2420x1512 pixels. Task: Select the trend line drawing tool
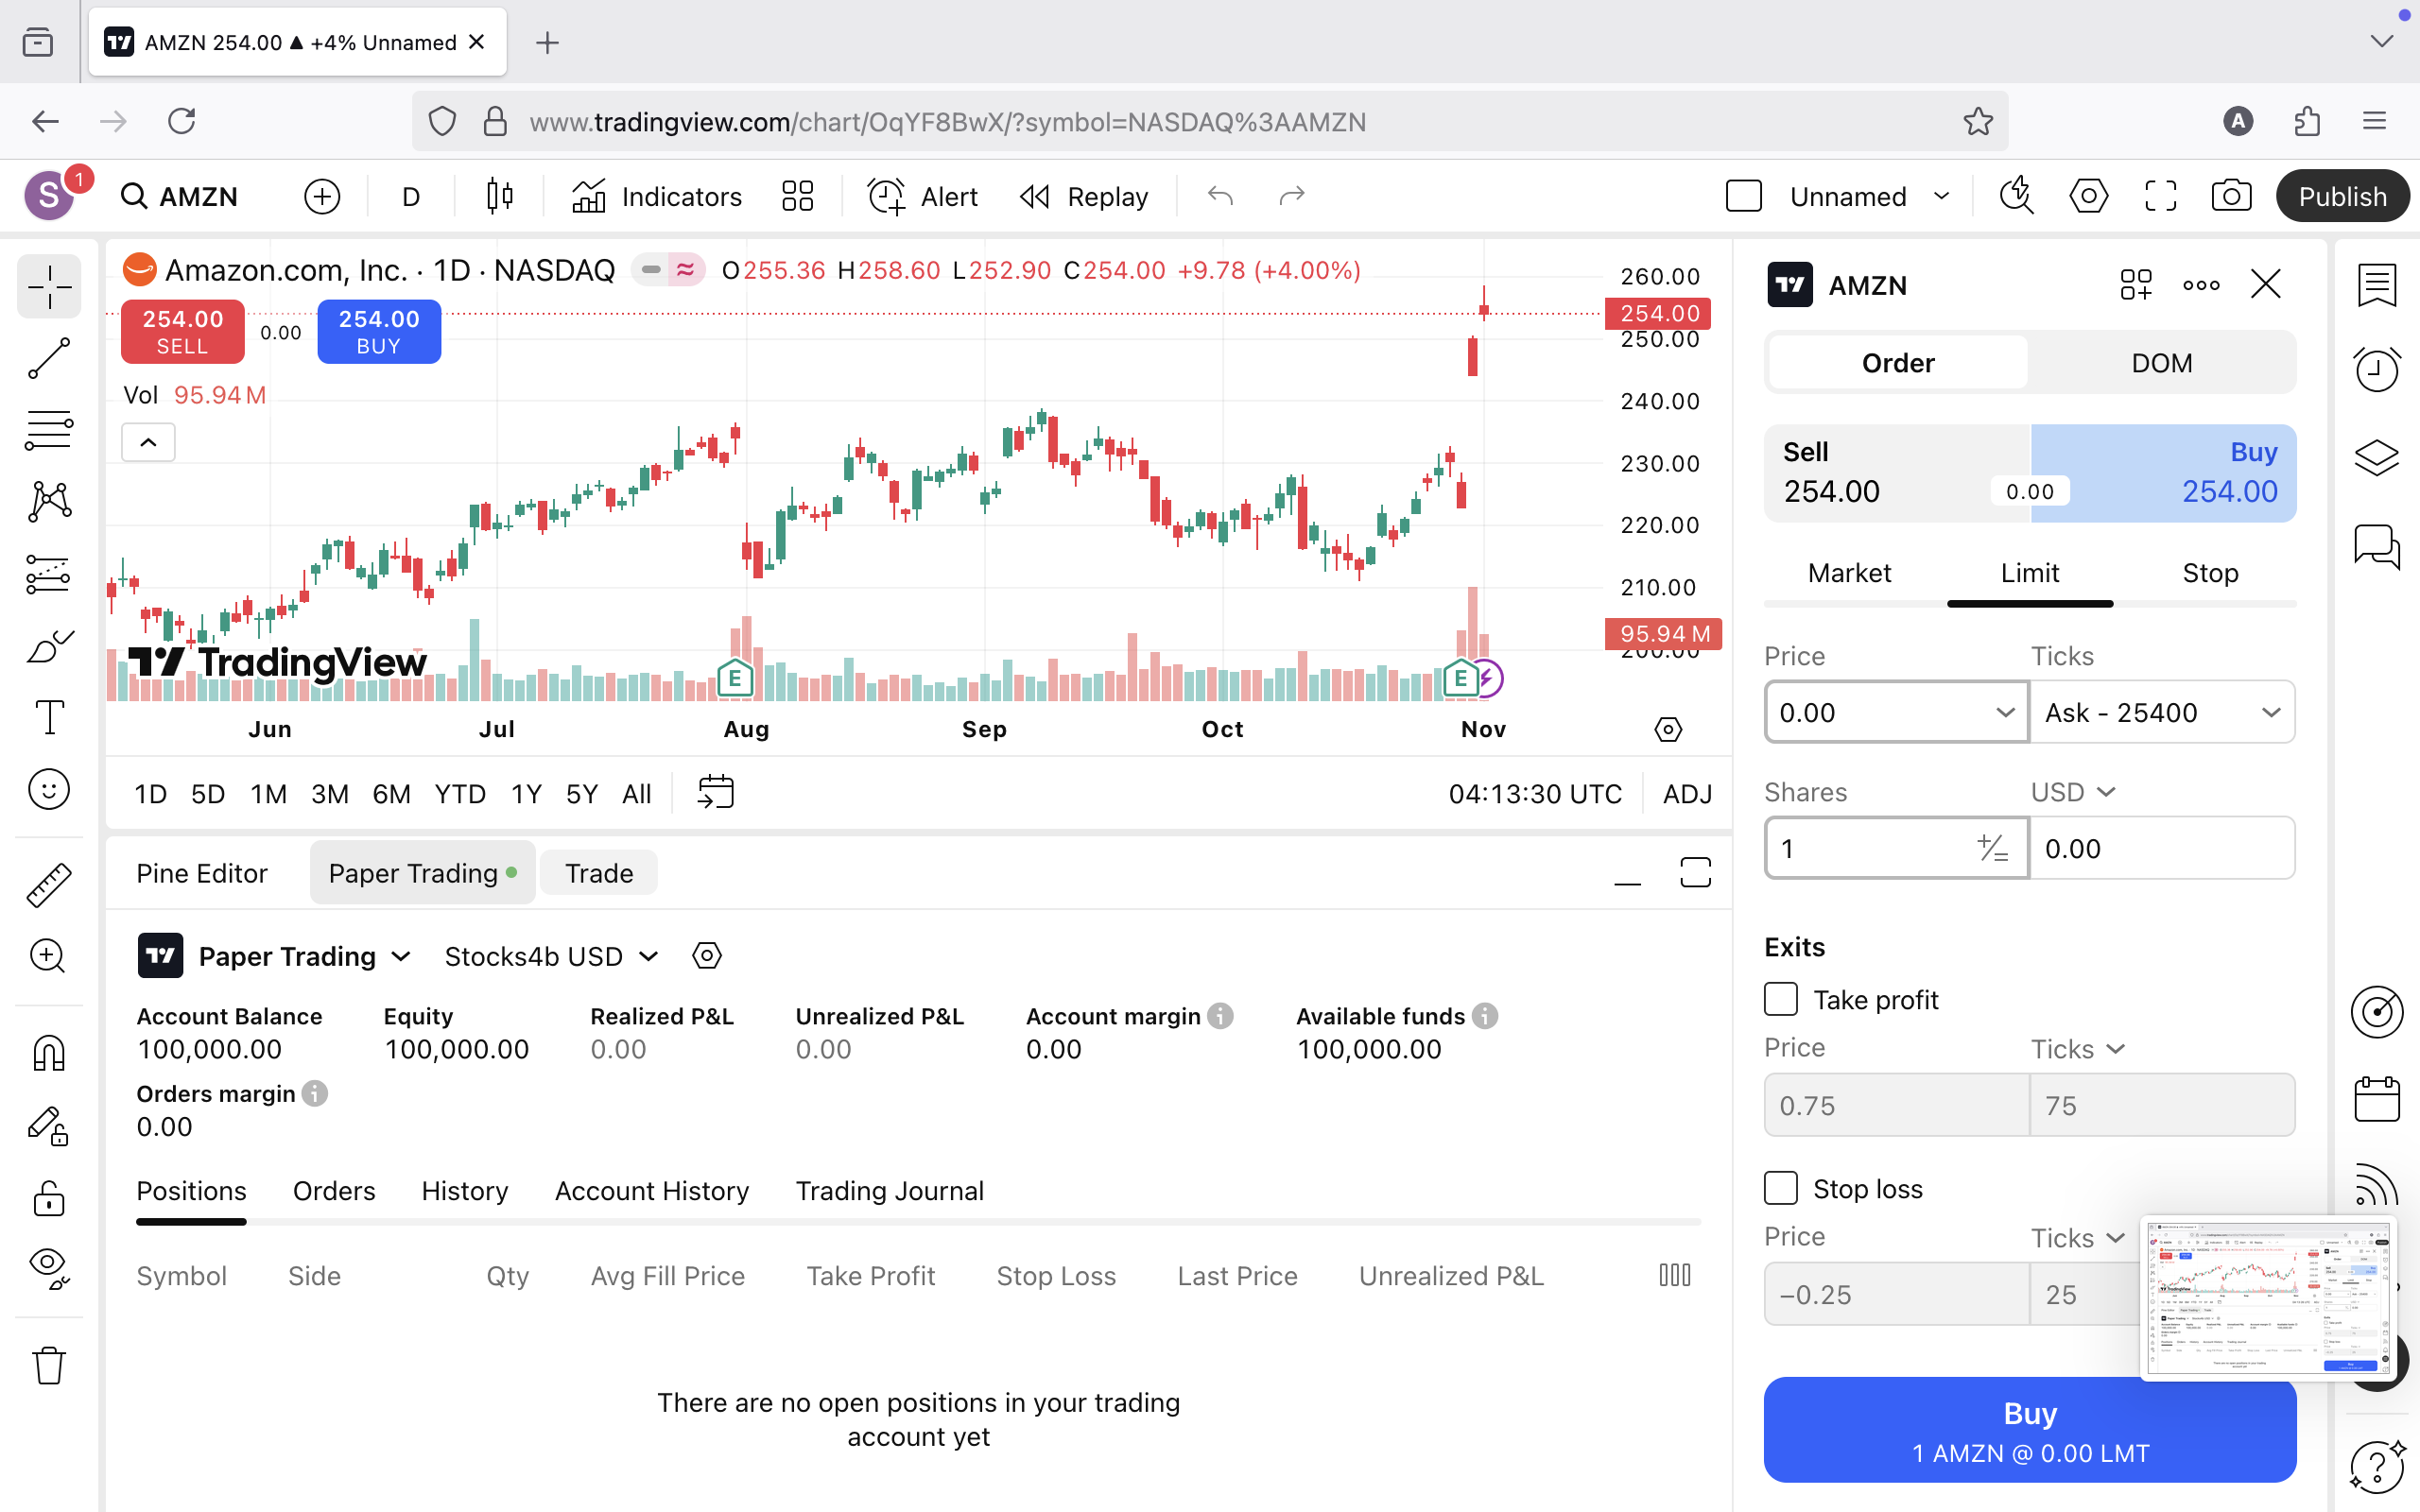point(48,358)
